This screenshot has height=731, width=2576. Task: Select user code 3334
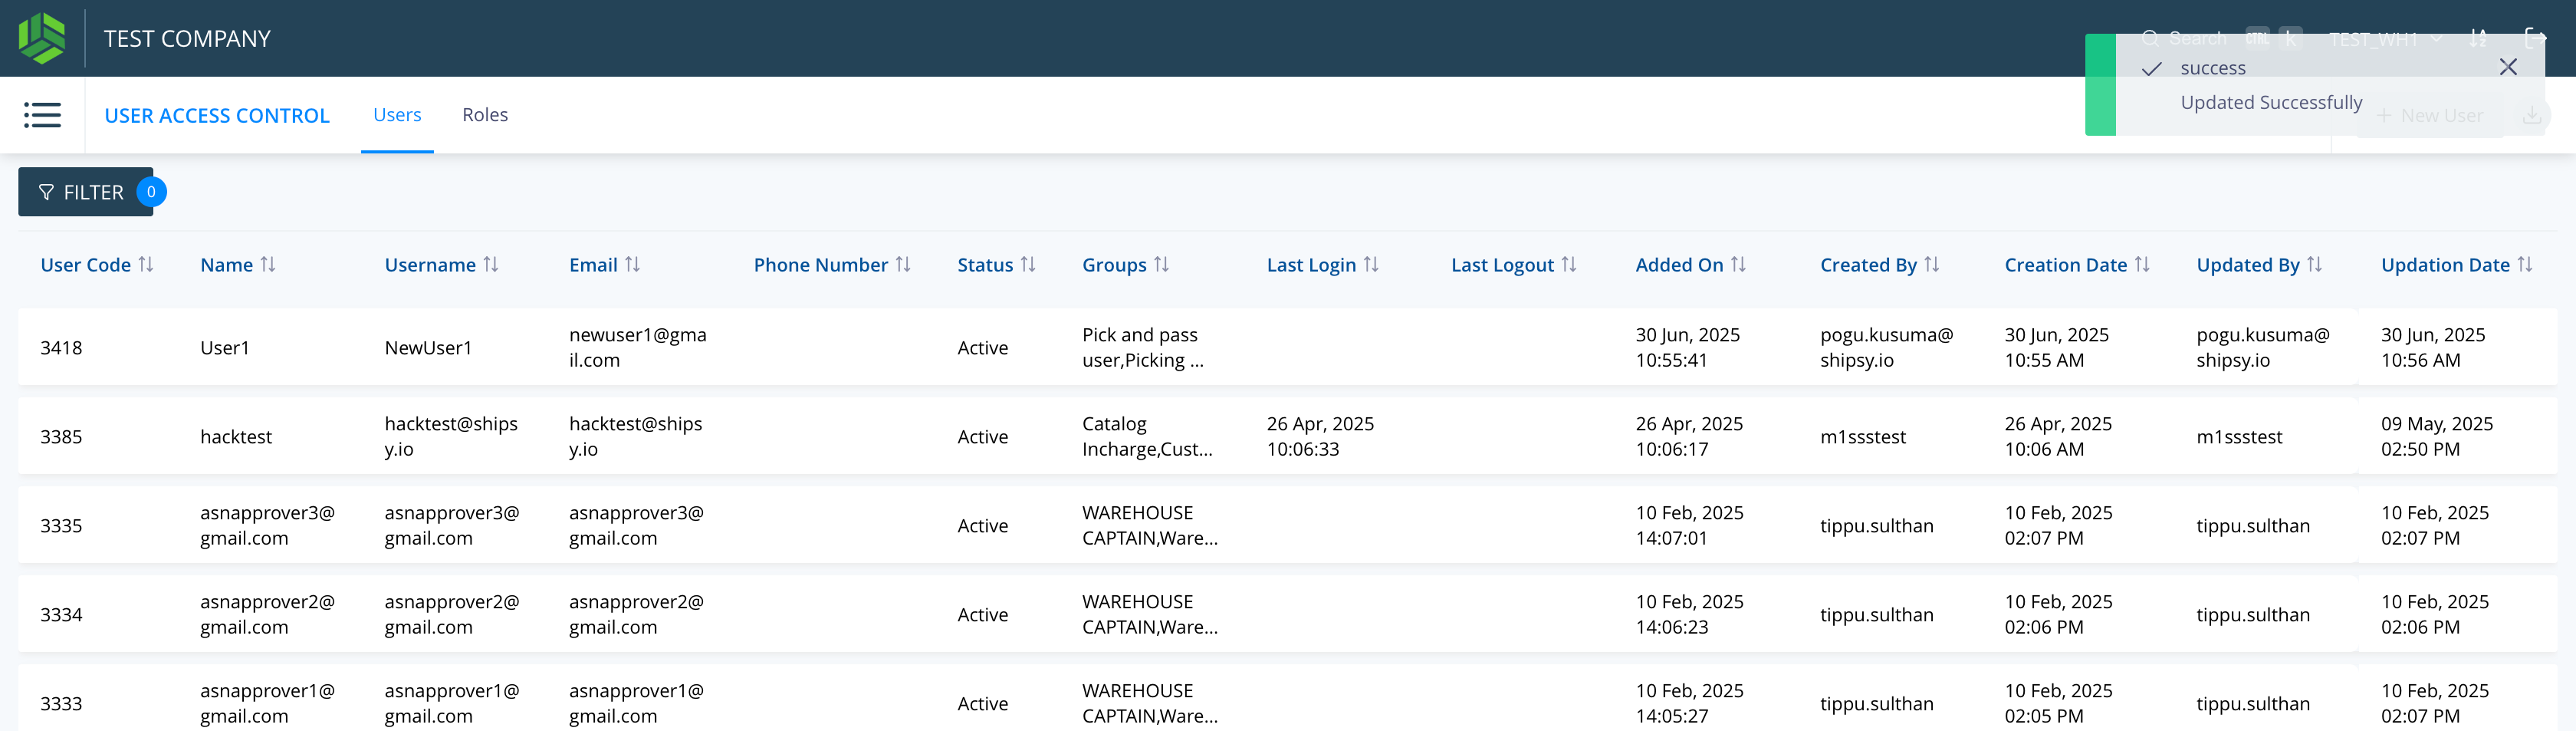pos(61,615)
